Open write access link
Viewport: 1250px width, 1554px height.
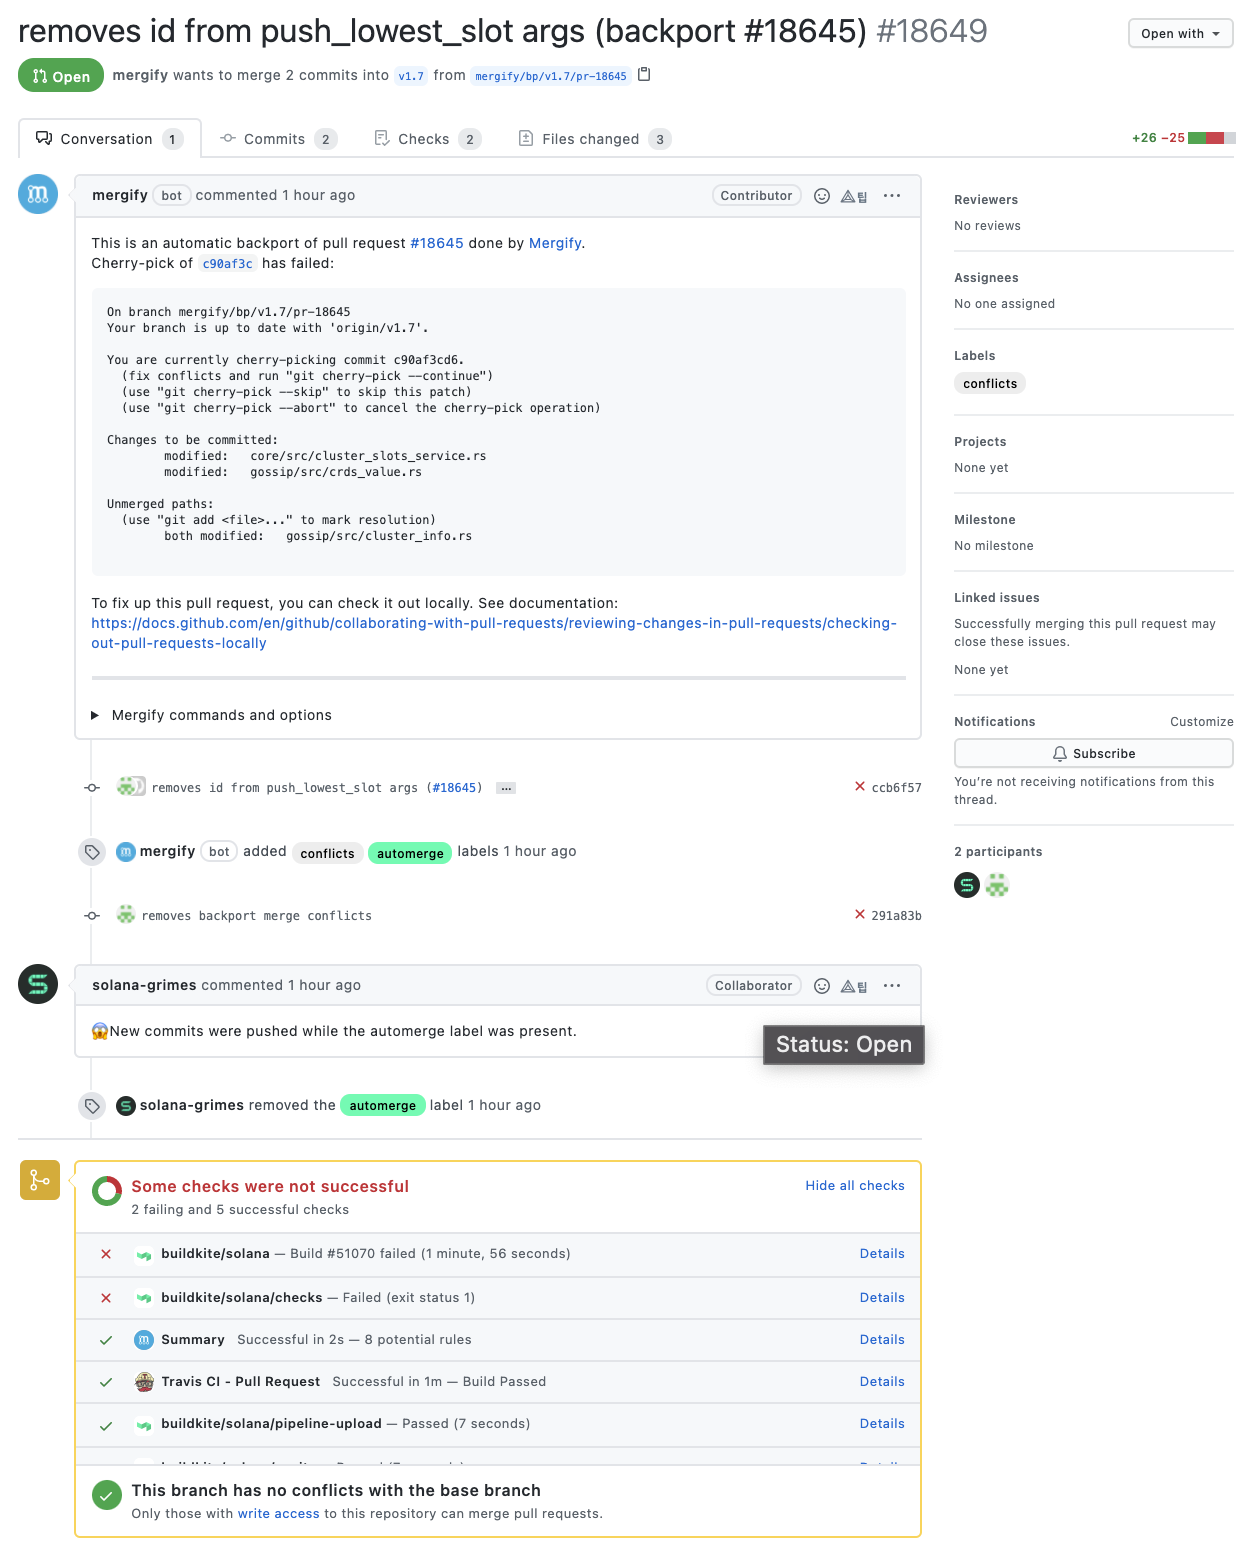278,1514
